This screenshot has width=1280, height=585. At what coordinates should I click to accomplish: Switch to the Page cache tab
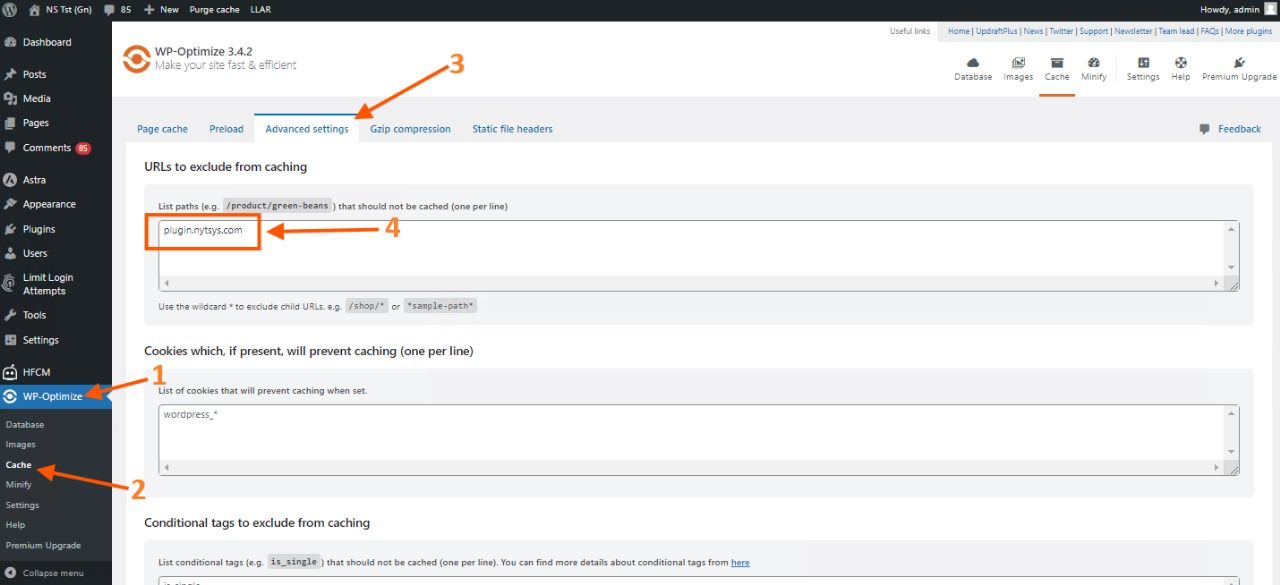pyautogui.click(x=162, y=129)
